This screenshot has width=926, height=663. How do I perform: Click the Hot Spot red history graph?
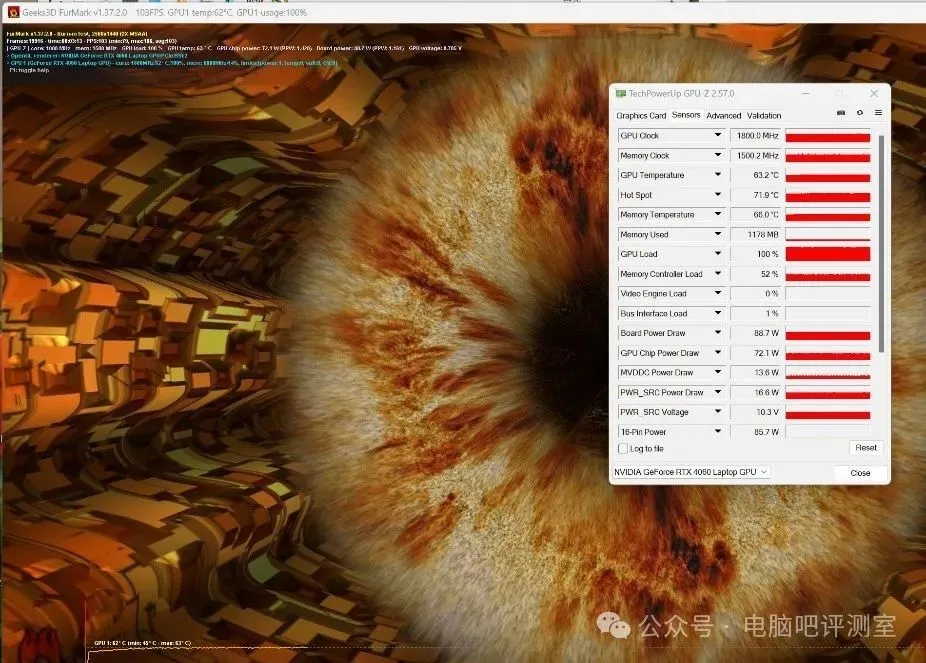[827, 195]
